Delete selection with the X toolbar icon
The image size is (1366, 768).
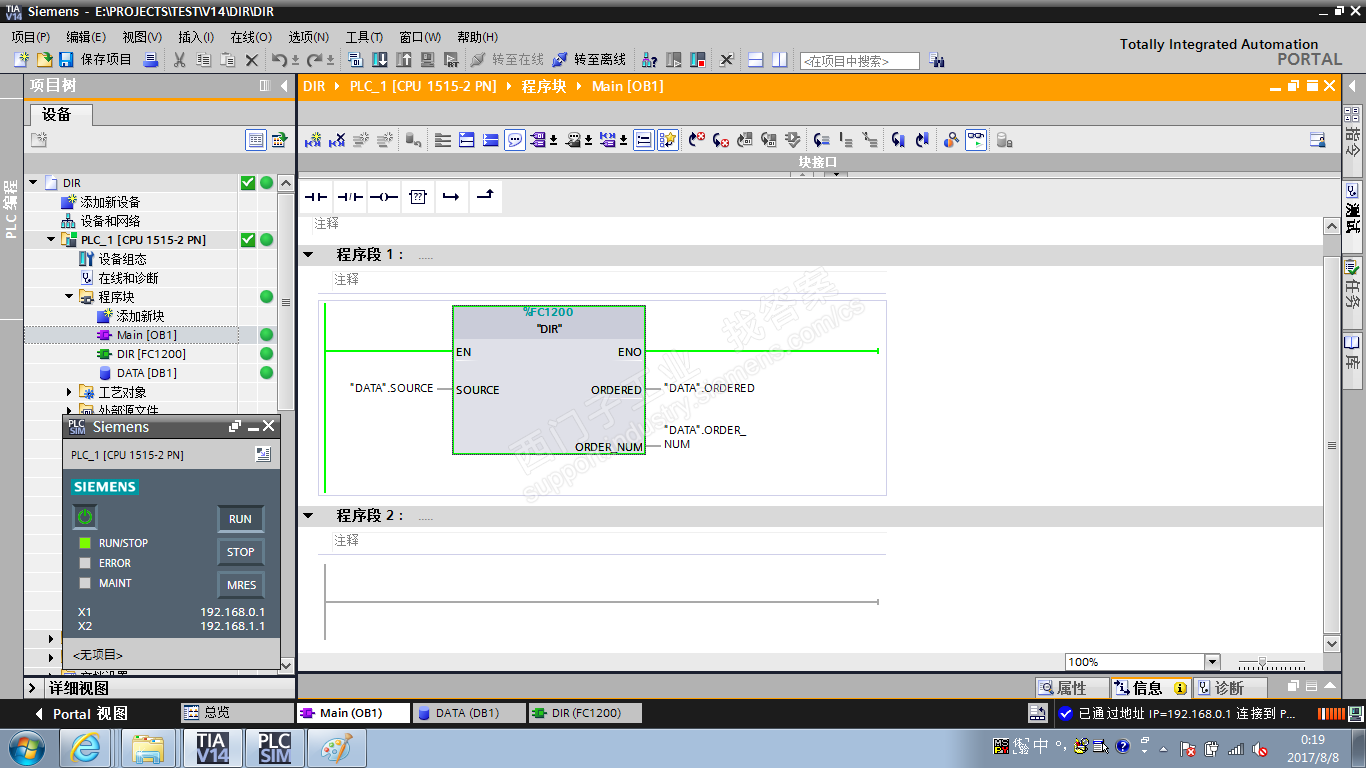click(x=252, y=60)
